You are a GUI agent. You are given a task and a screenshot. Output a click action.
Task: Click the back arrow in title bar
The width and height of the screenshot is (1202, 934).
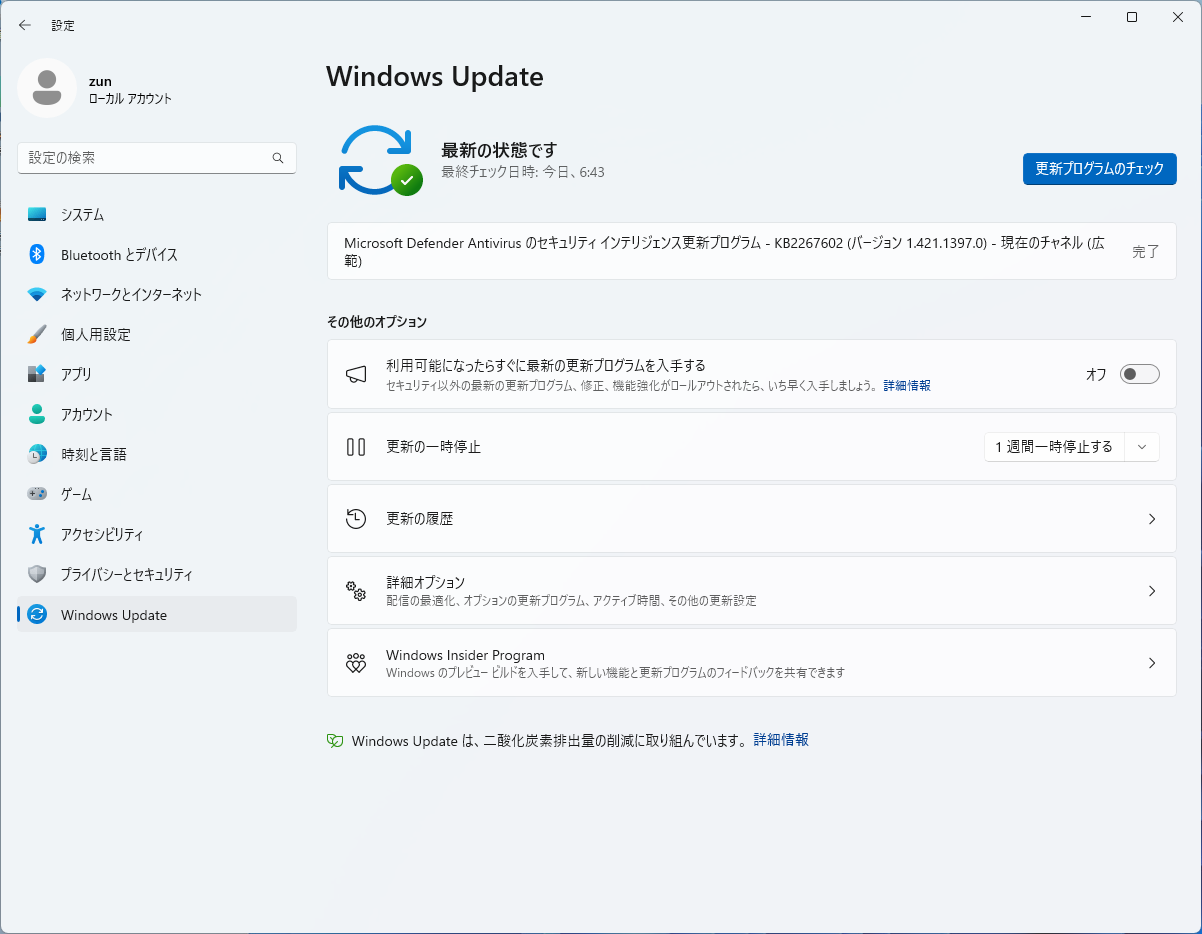[25, 25]
